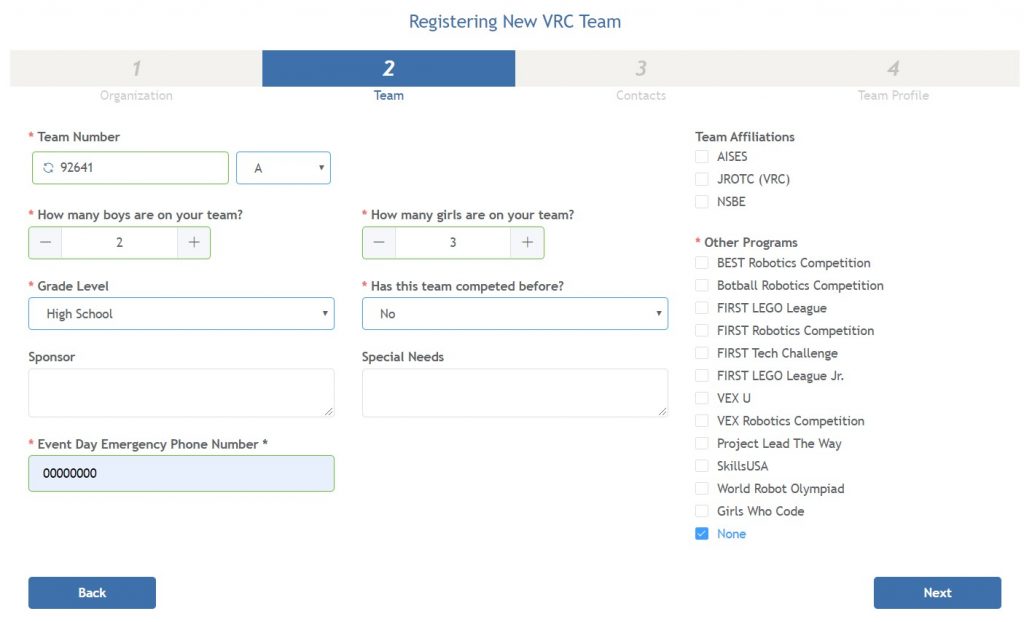Check the AISES affiliation box
Screen dimensions: 1024x622
pos(702,157)
